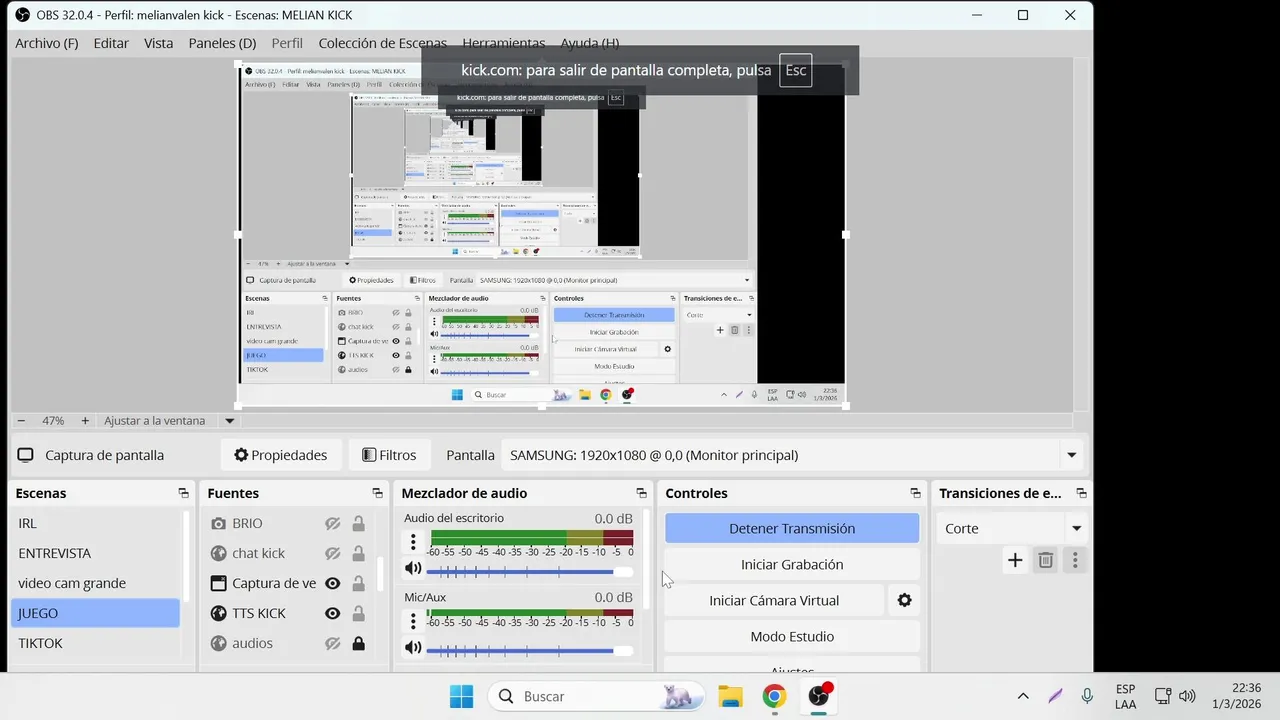The image size is (1280, 720).
Task: Open the Archivo menu
Action: [x=46, y=43]
